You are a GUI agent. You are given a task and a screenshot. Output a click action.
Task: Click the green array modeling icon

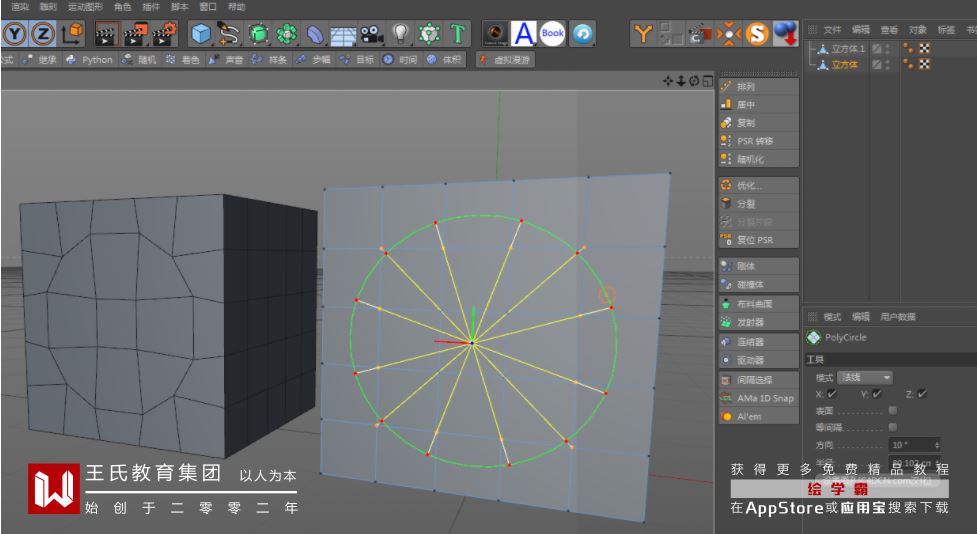287,34
